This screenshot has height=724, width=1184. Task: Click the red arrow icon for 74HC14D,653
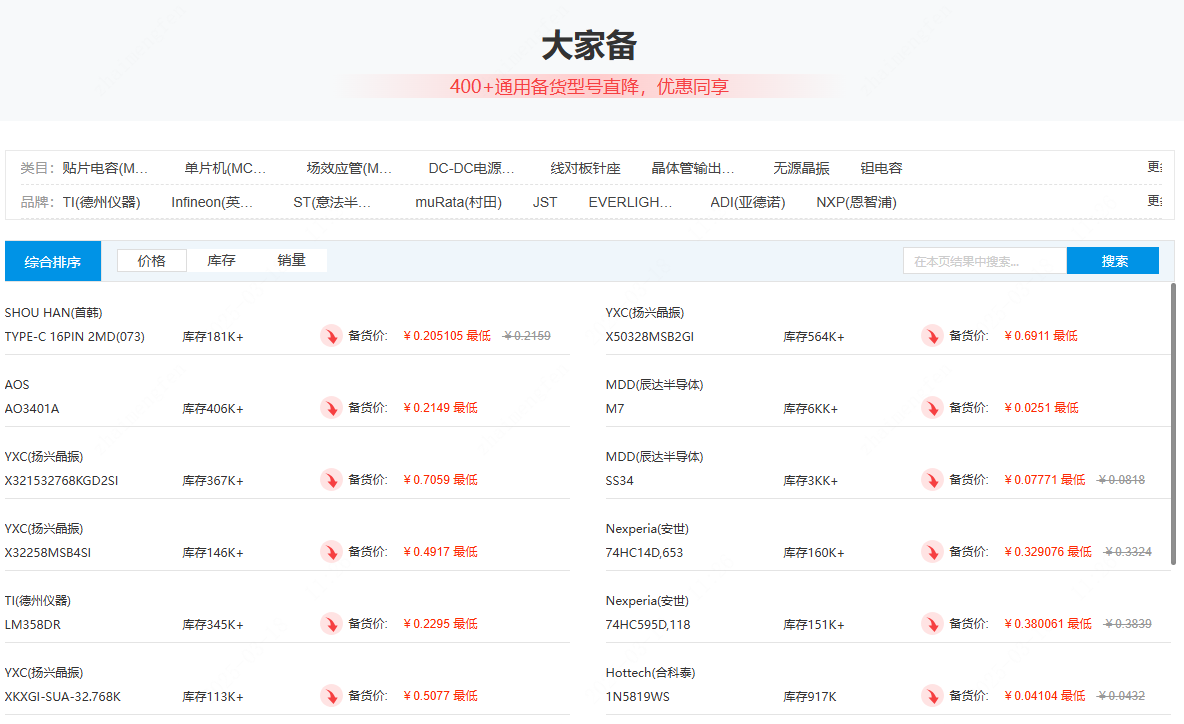coord(932,552)
